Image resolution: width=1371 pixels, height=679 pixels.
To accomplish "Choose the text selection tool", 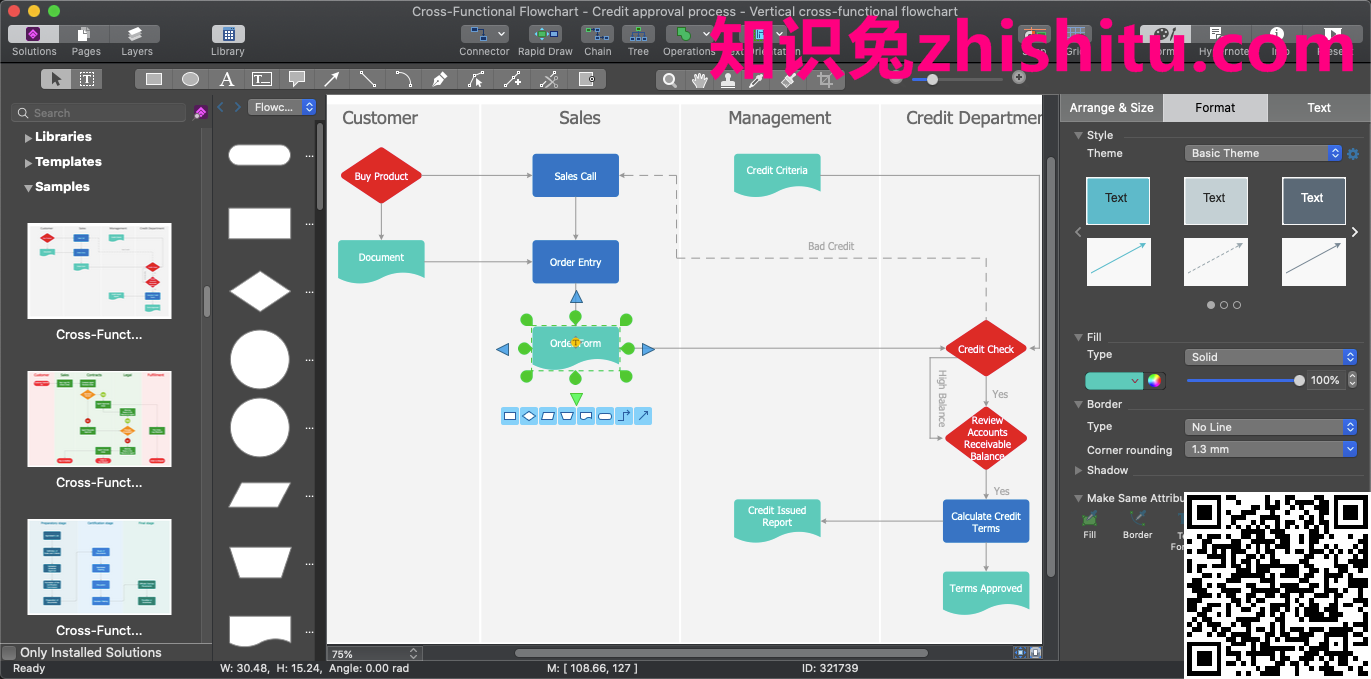I will click(x=87, y=79).
